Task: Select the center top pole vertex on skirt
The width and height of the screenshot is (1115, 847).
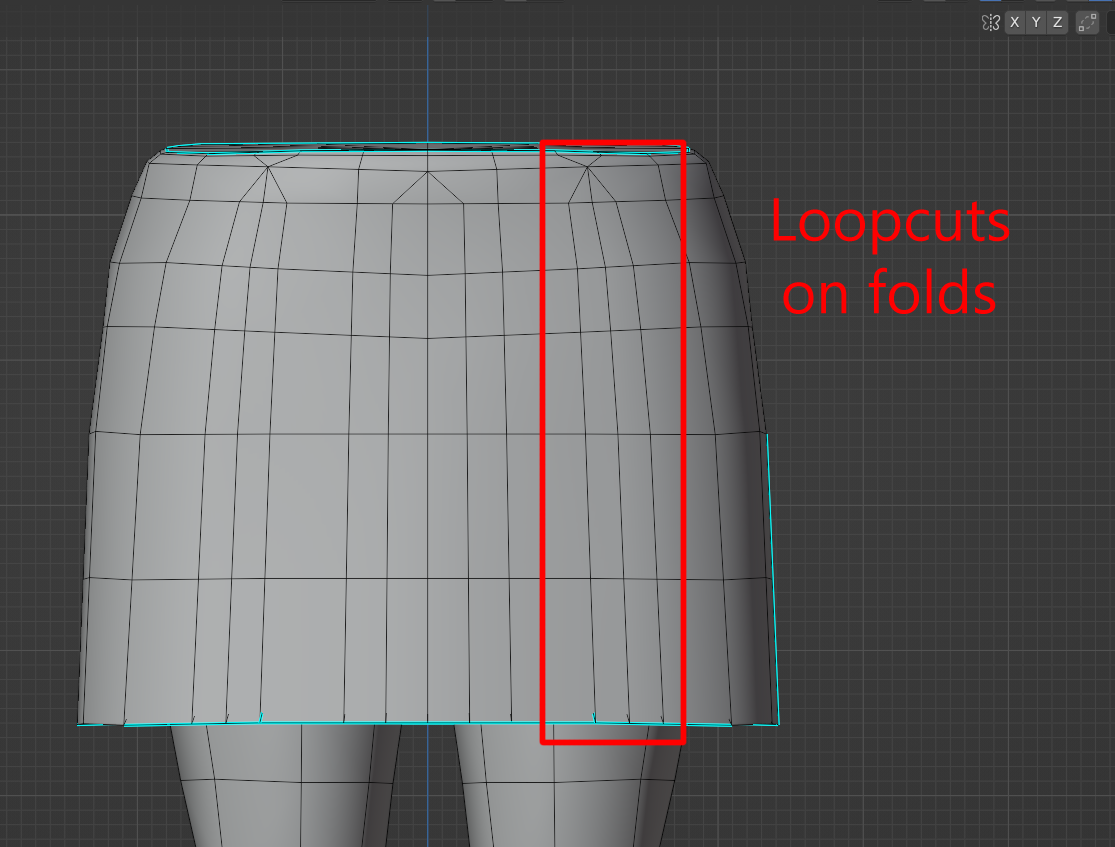Action: point(428,173)
